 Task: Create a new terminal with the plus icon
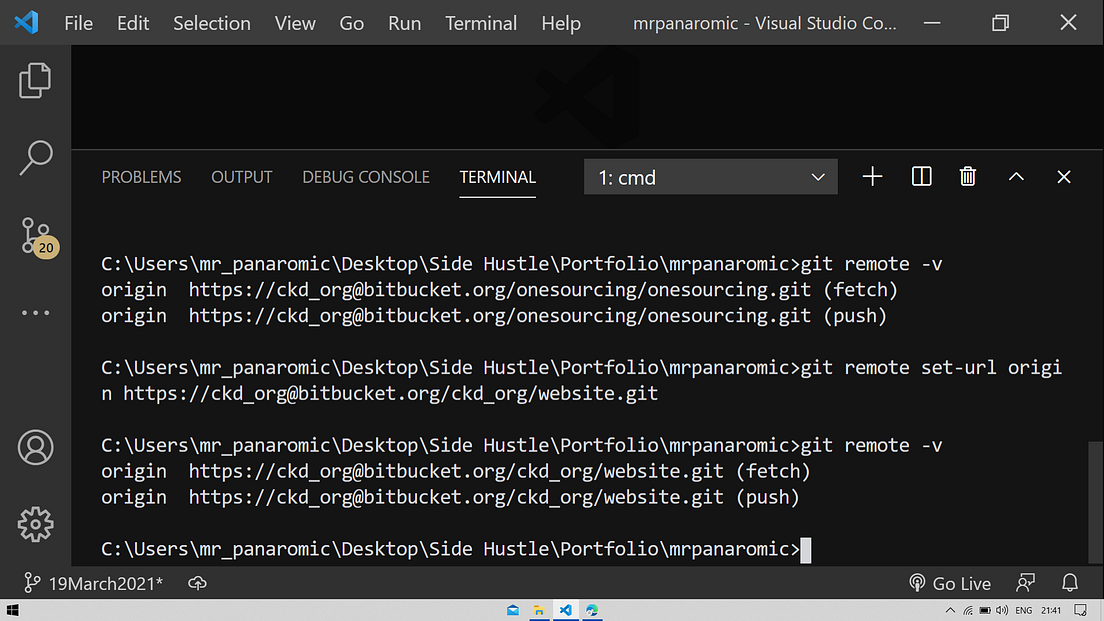[x=872, y=176]
